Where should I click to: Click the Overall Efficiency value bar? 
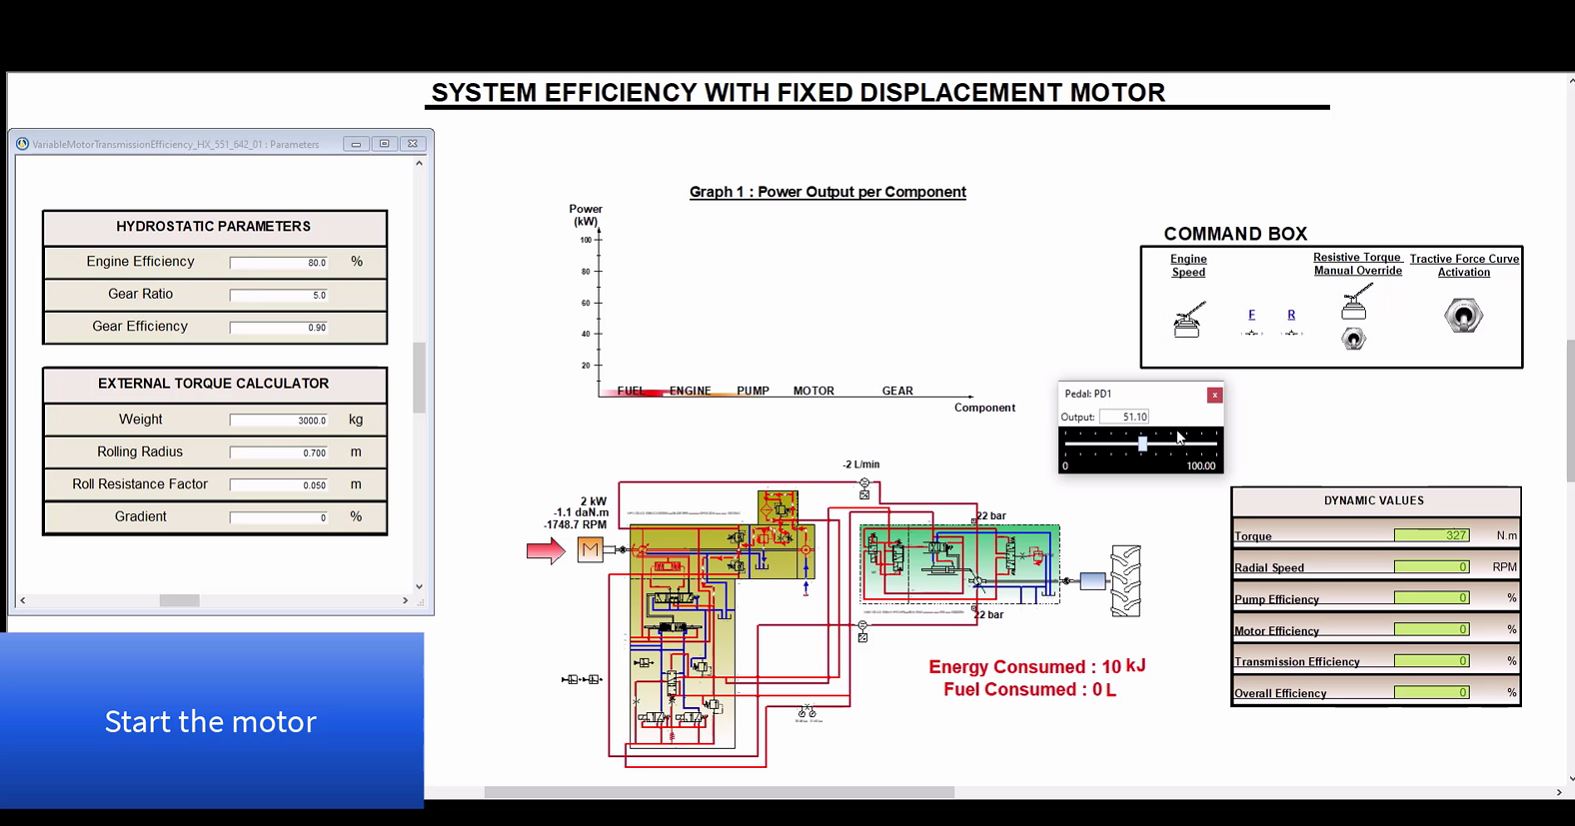tap(1432, 692)
